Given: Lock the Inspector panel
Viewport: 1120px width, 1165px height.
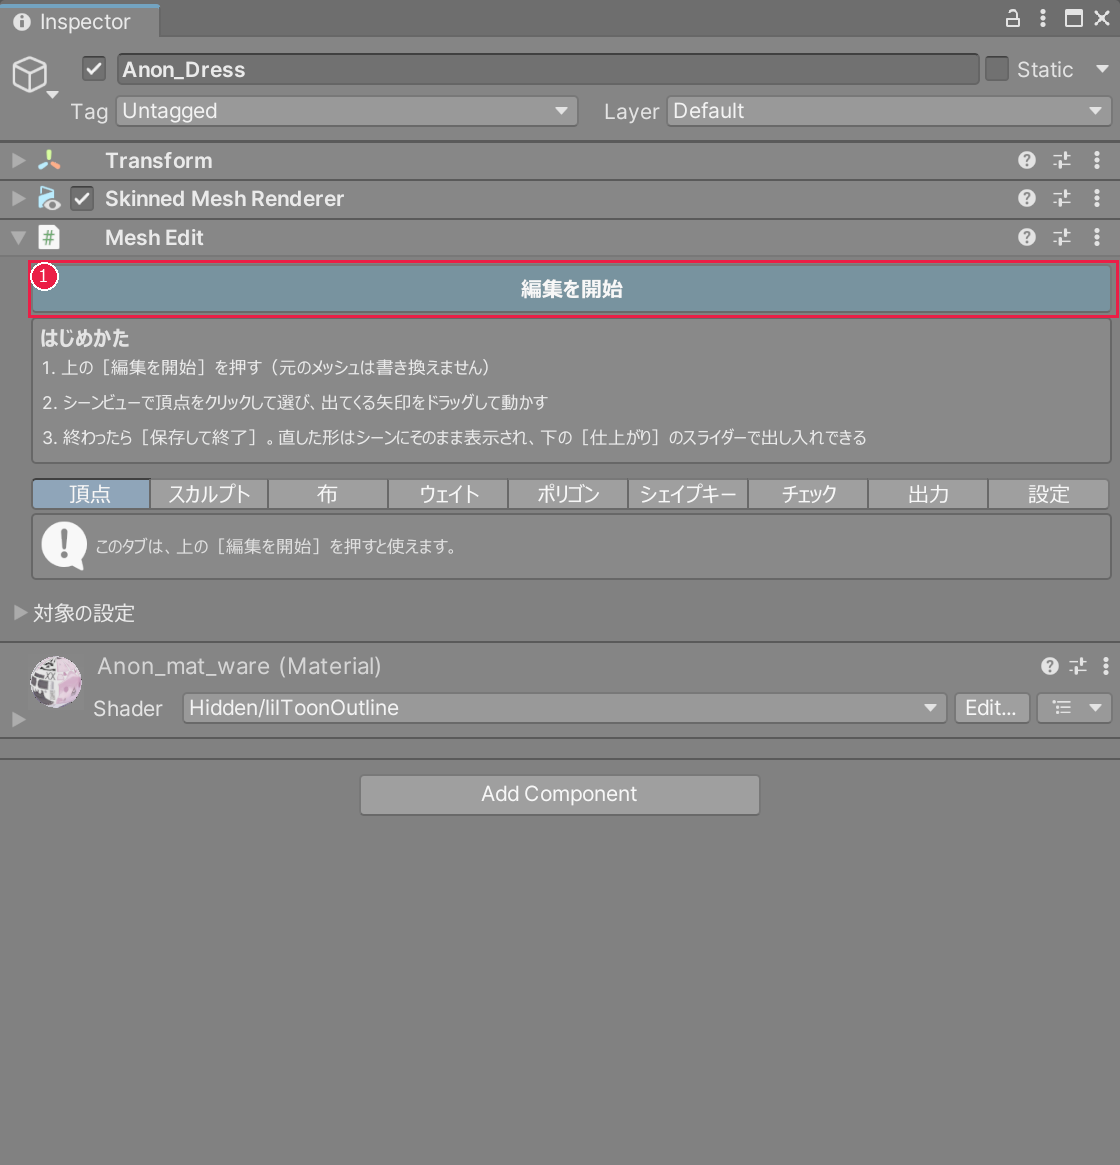Looking at the screenshot, I should [1012, 19].
